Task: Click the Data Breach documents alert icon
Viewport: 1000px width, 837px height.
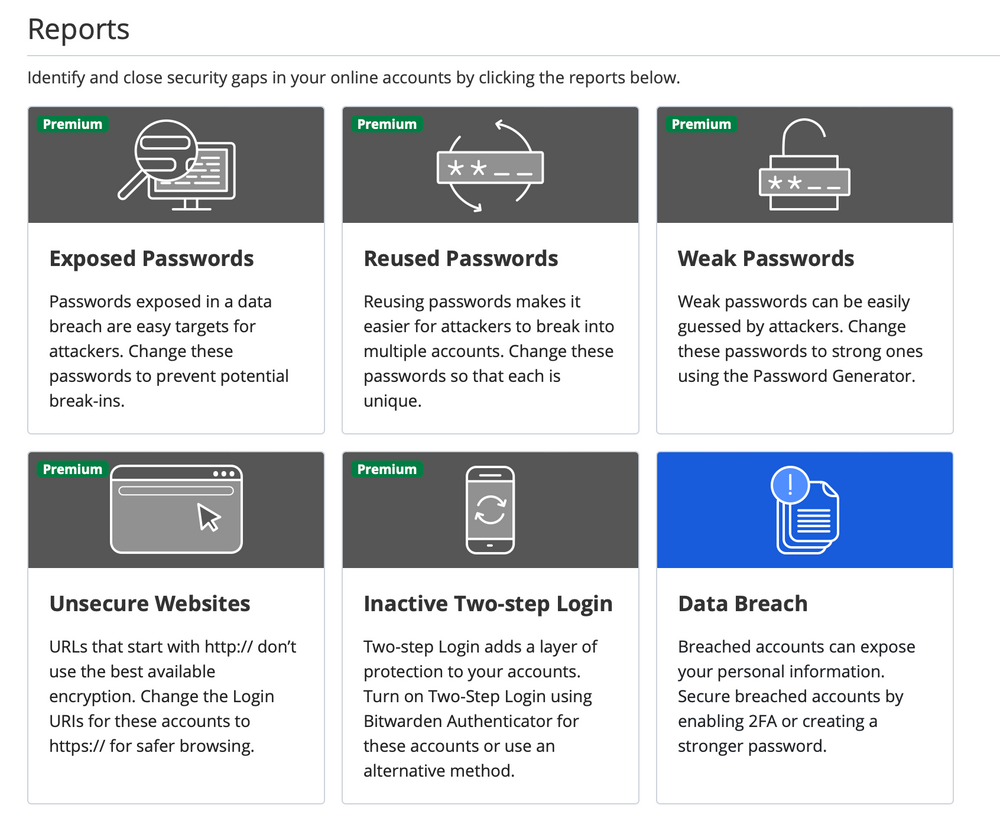Action: click(x=805, y=510)
